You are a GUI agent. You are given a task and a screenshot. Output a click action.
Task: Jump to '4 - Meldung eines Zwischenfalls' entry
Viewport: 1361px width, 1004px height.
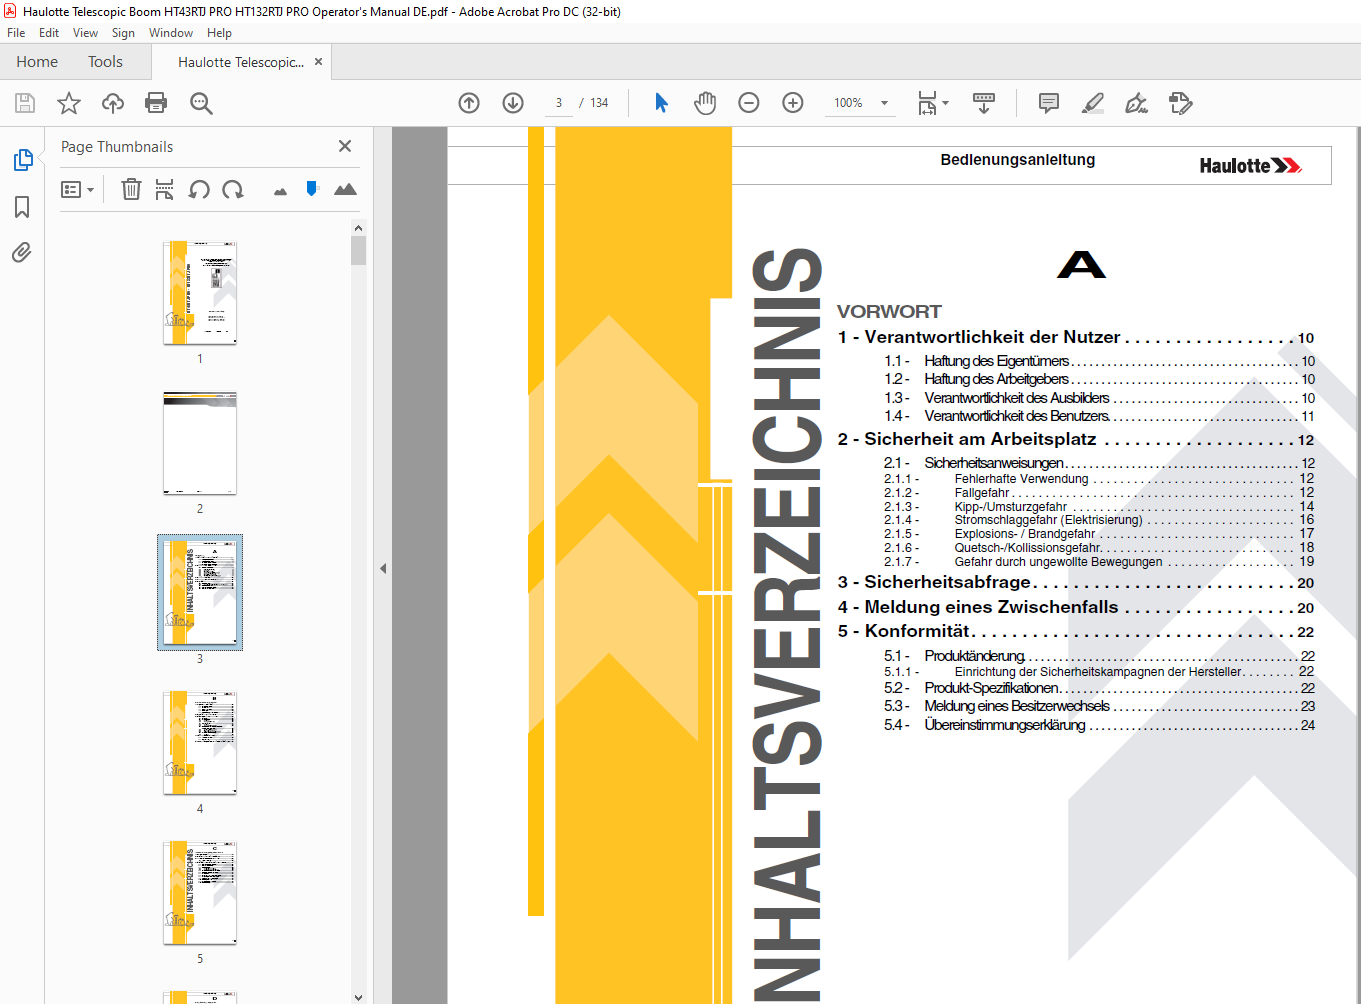click(1076, 608)
